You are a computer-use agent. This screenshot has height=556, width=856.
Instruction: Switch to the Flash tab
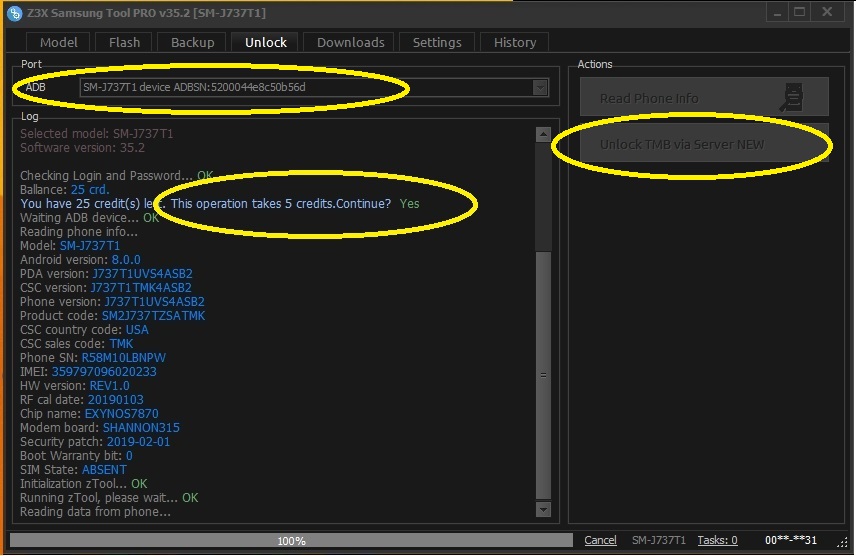[x=124, y=43]
